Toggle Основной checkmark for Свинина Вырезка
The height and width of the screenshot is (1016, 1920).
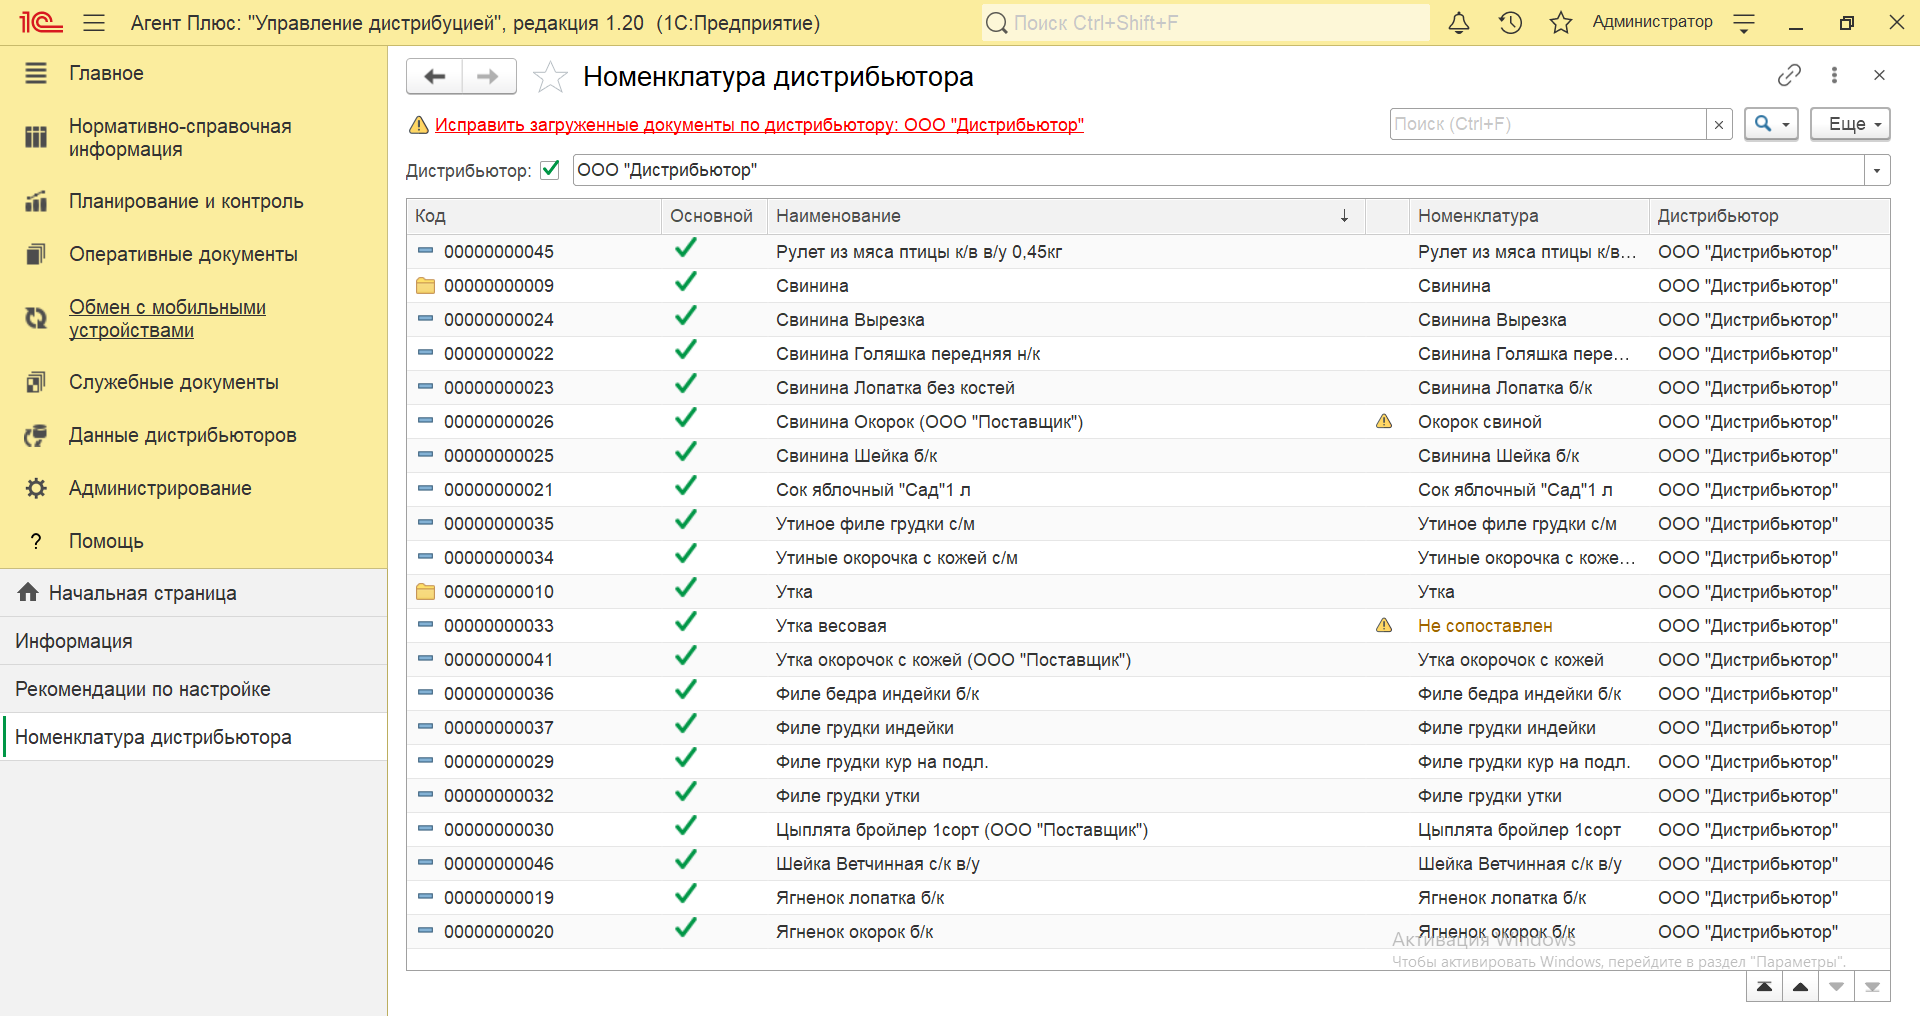685,317
